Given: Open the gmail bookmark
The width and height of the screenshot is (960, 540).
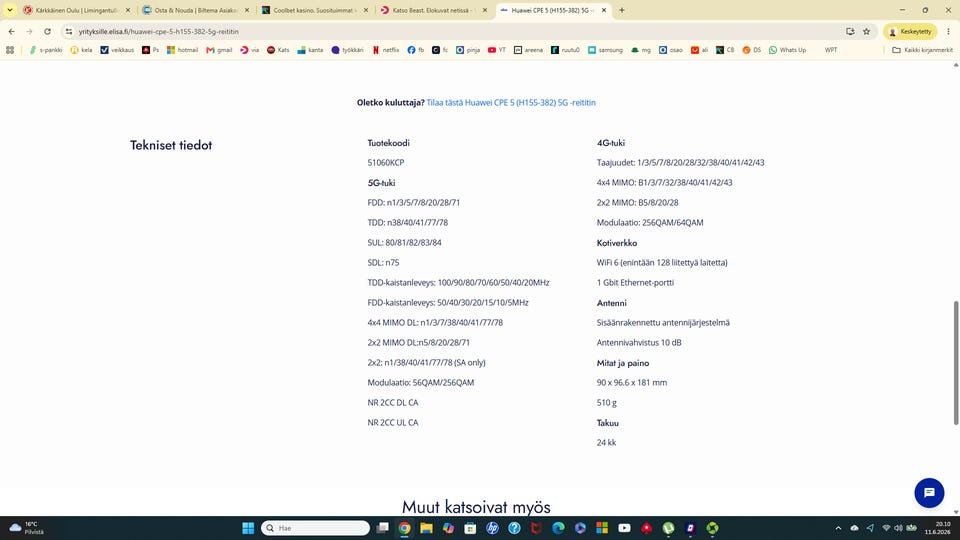Looking at the screenshot, I should pyautogui.click(x=219, y=50).
